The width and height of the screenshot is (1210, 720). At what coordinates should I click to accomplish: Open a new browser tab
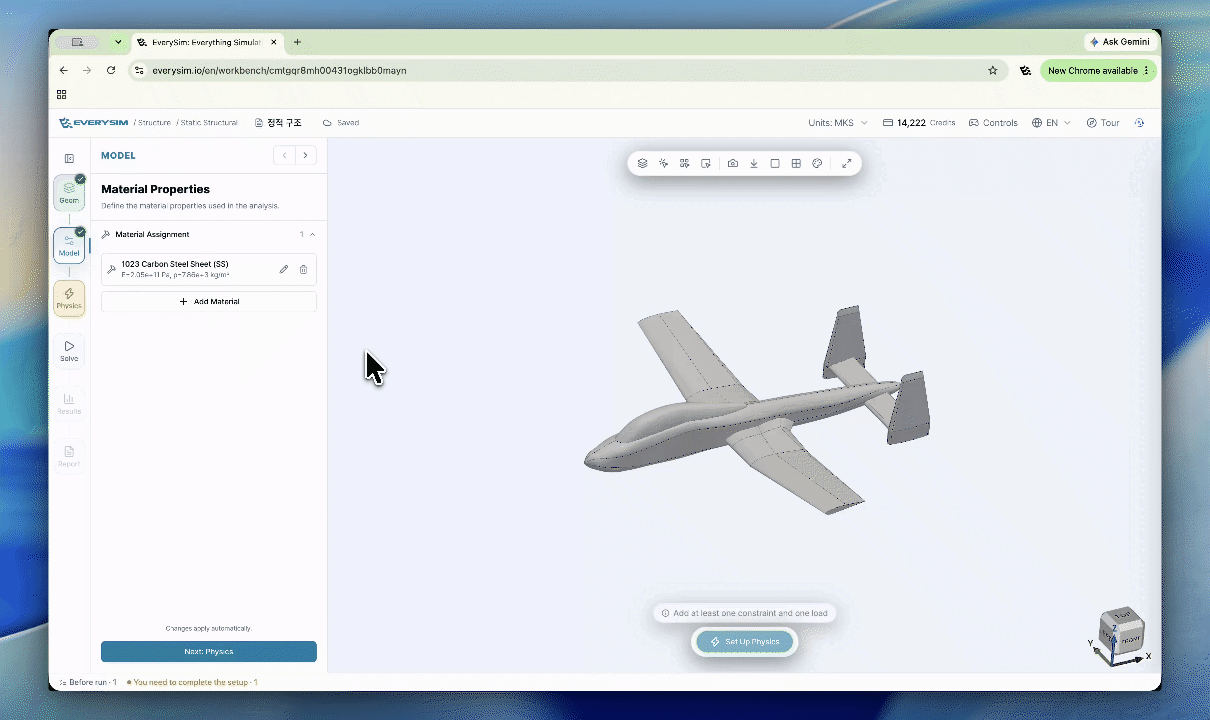point(297,42)
